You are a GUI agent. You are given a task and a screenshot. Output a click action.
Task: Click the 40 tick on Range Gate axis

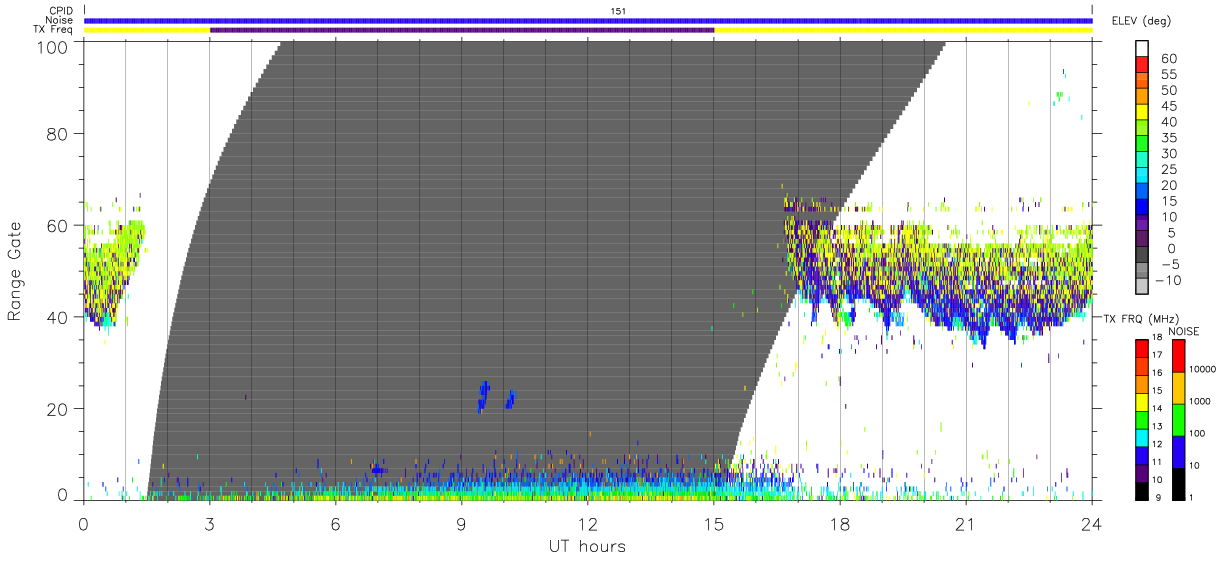pyautogui.click(x=59, y=317)
